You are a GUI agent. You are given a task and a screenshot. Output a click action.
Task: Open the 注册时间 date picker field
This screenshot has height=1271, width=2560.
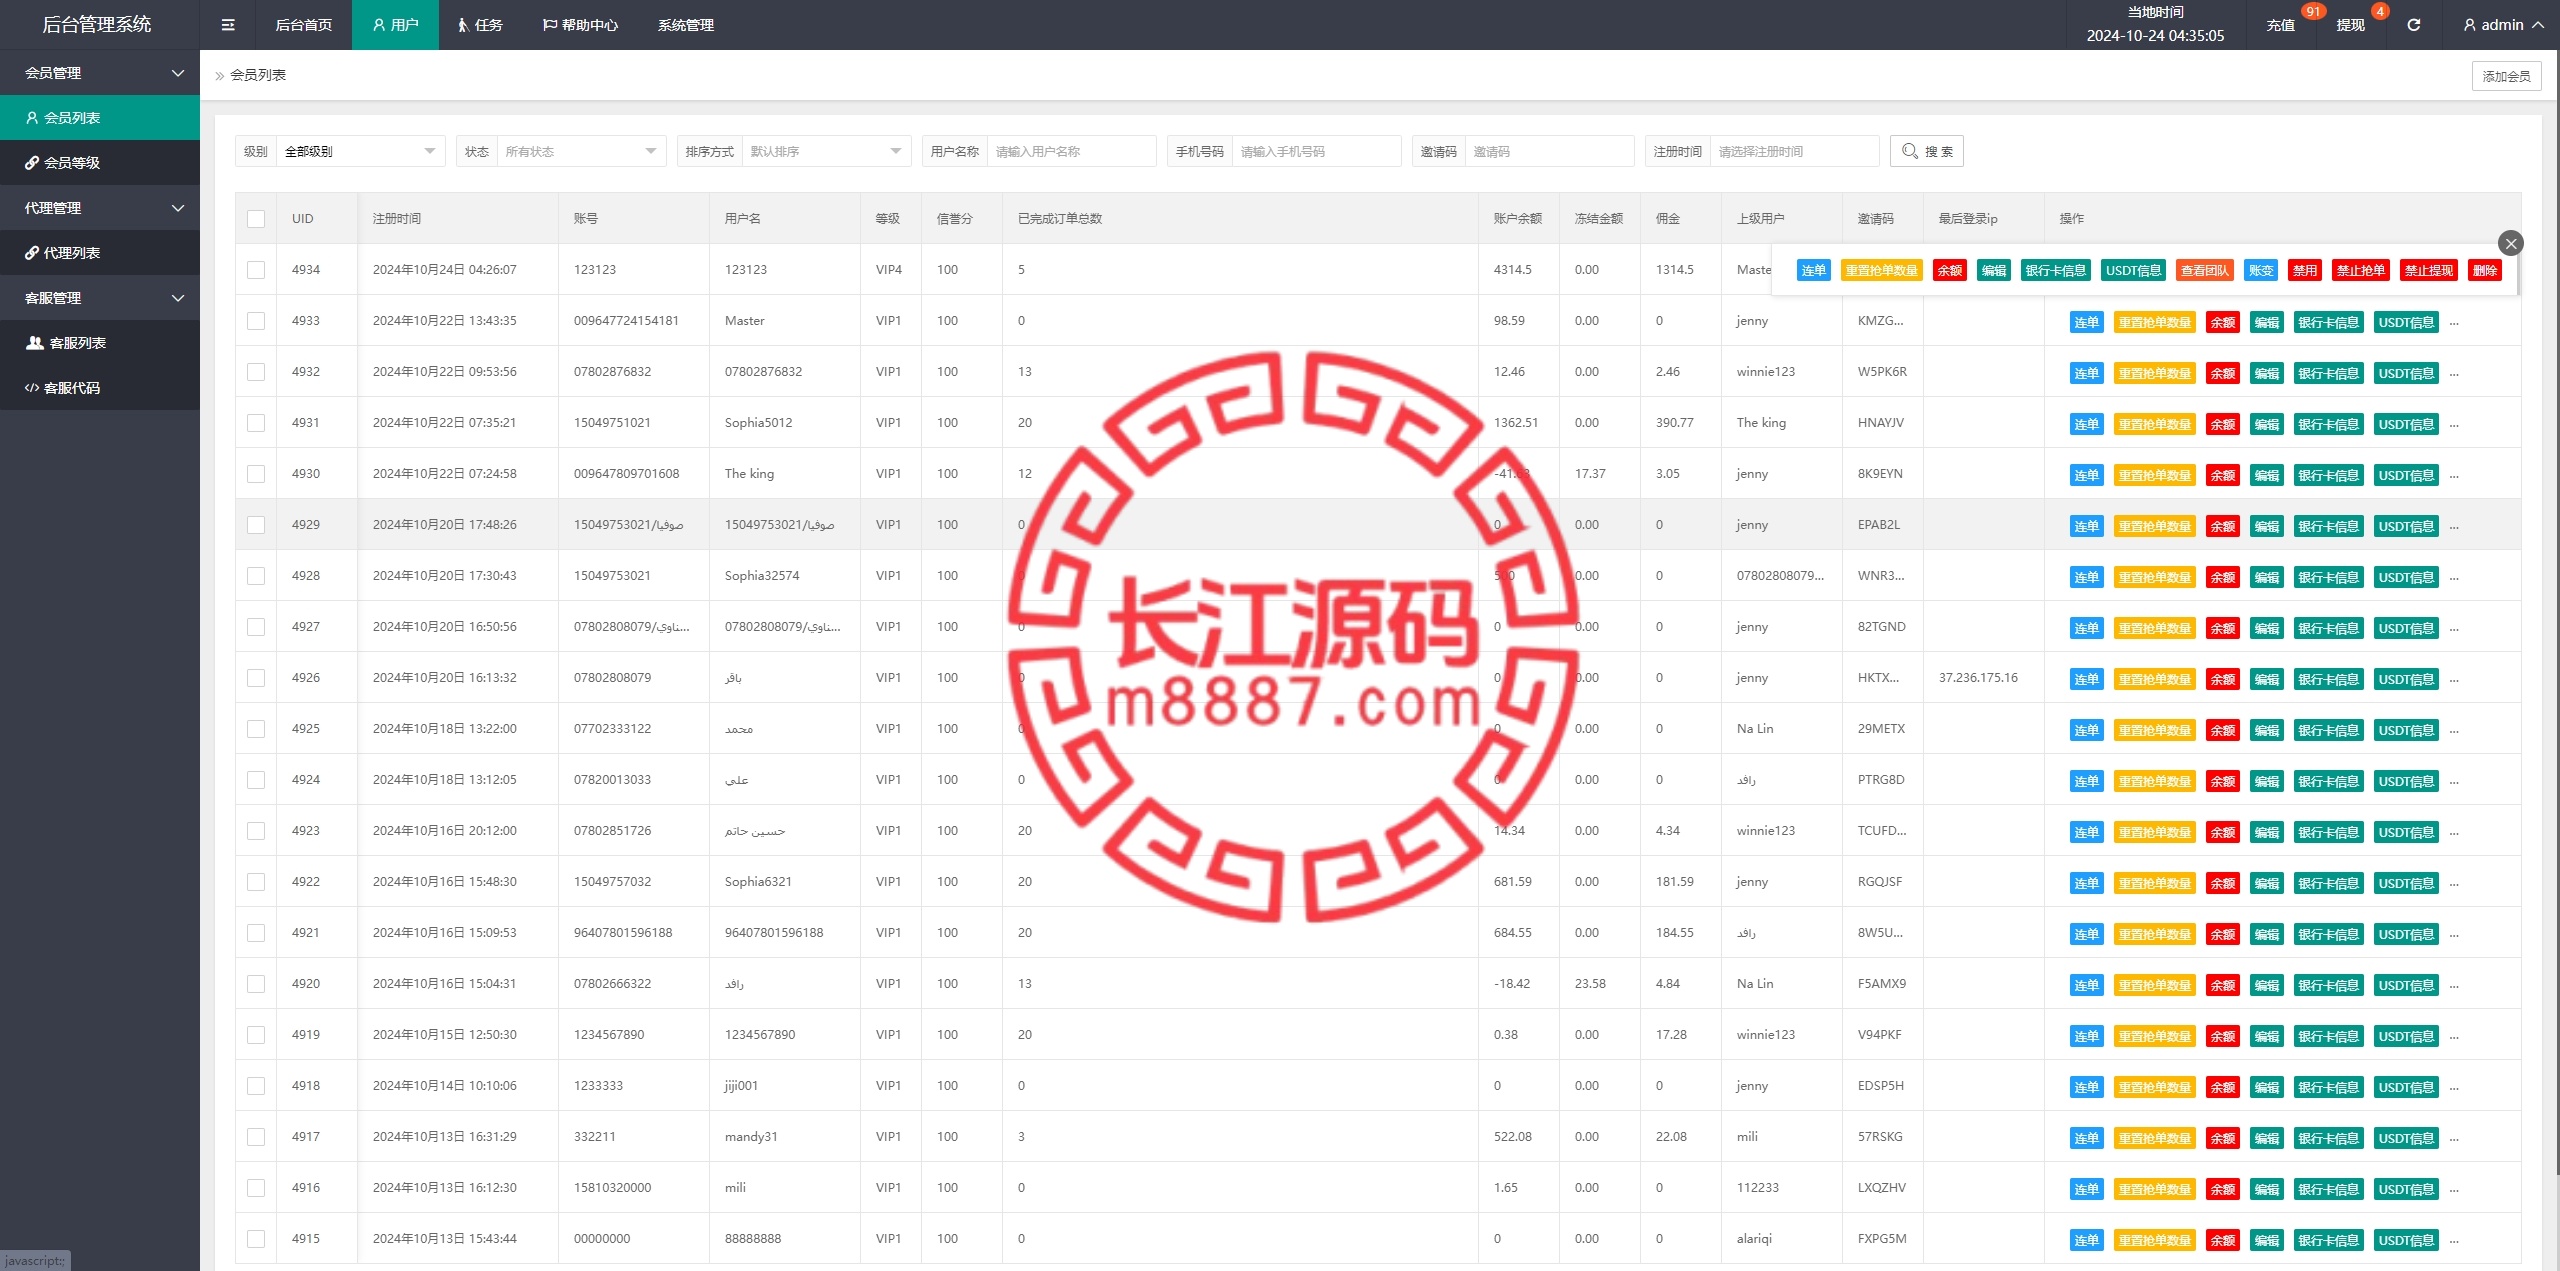pyautogui.click(x=1794, y=151)
